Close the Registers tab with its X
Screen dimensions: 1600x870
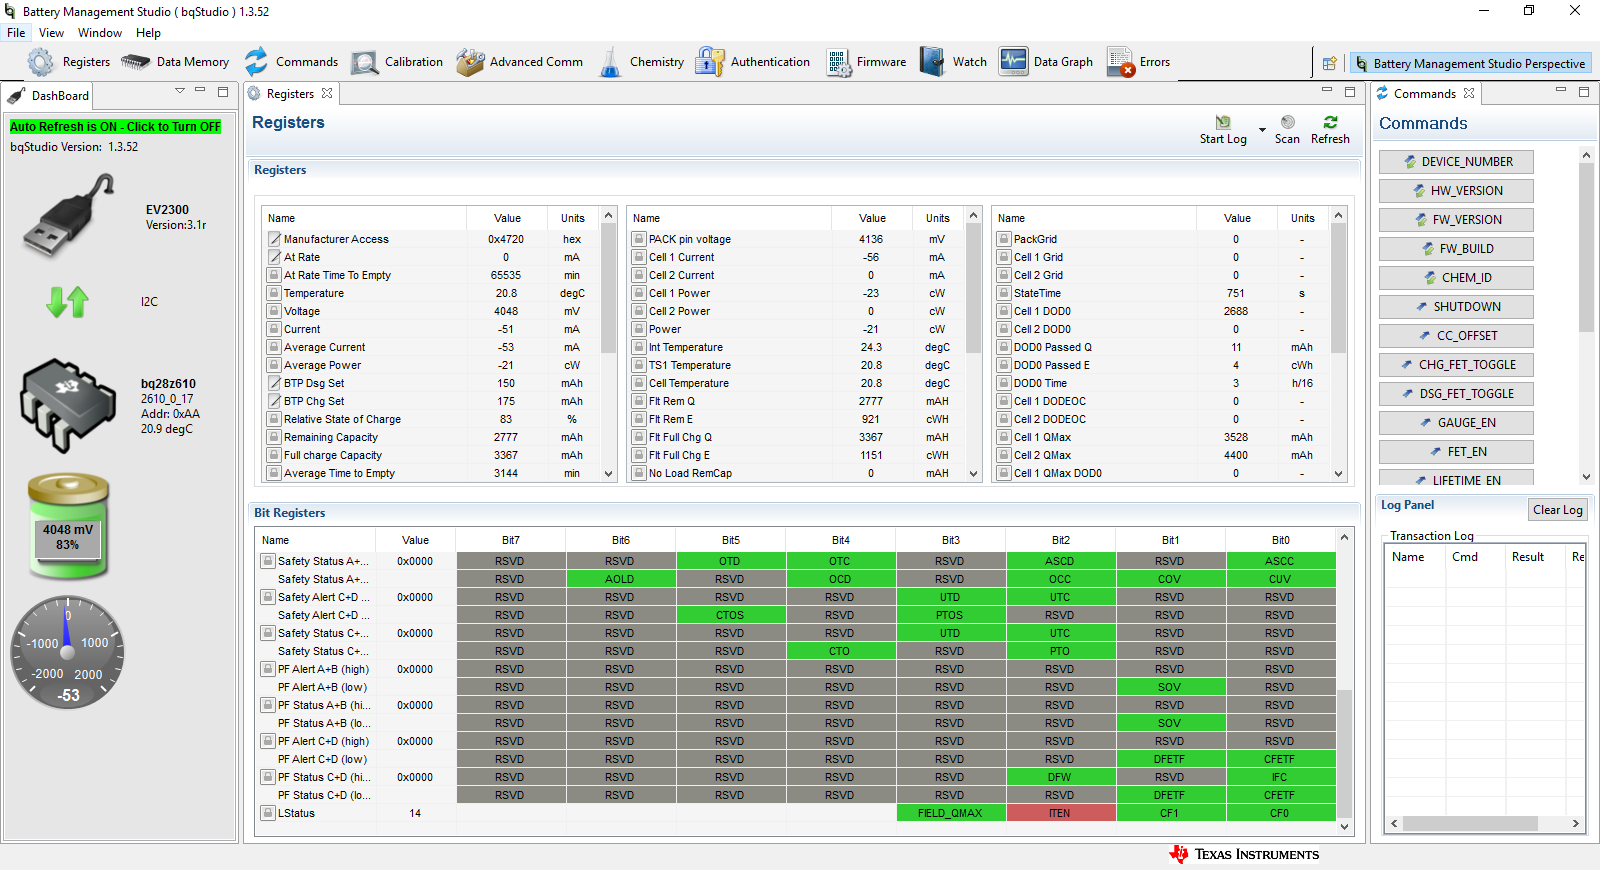coord(327,94)
